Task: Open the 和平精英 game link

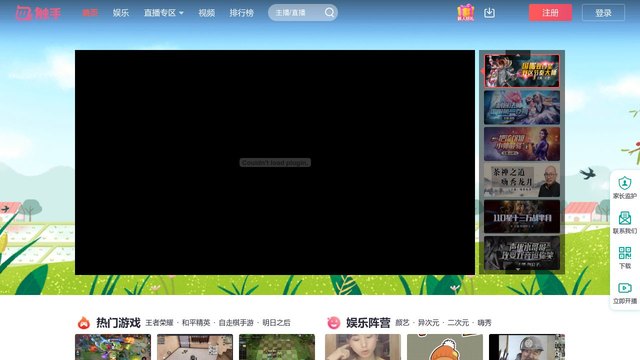Action: point(196,322)
